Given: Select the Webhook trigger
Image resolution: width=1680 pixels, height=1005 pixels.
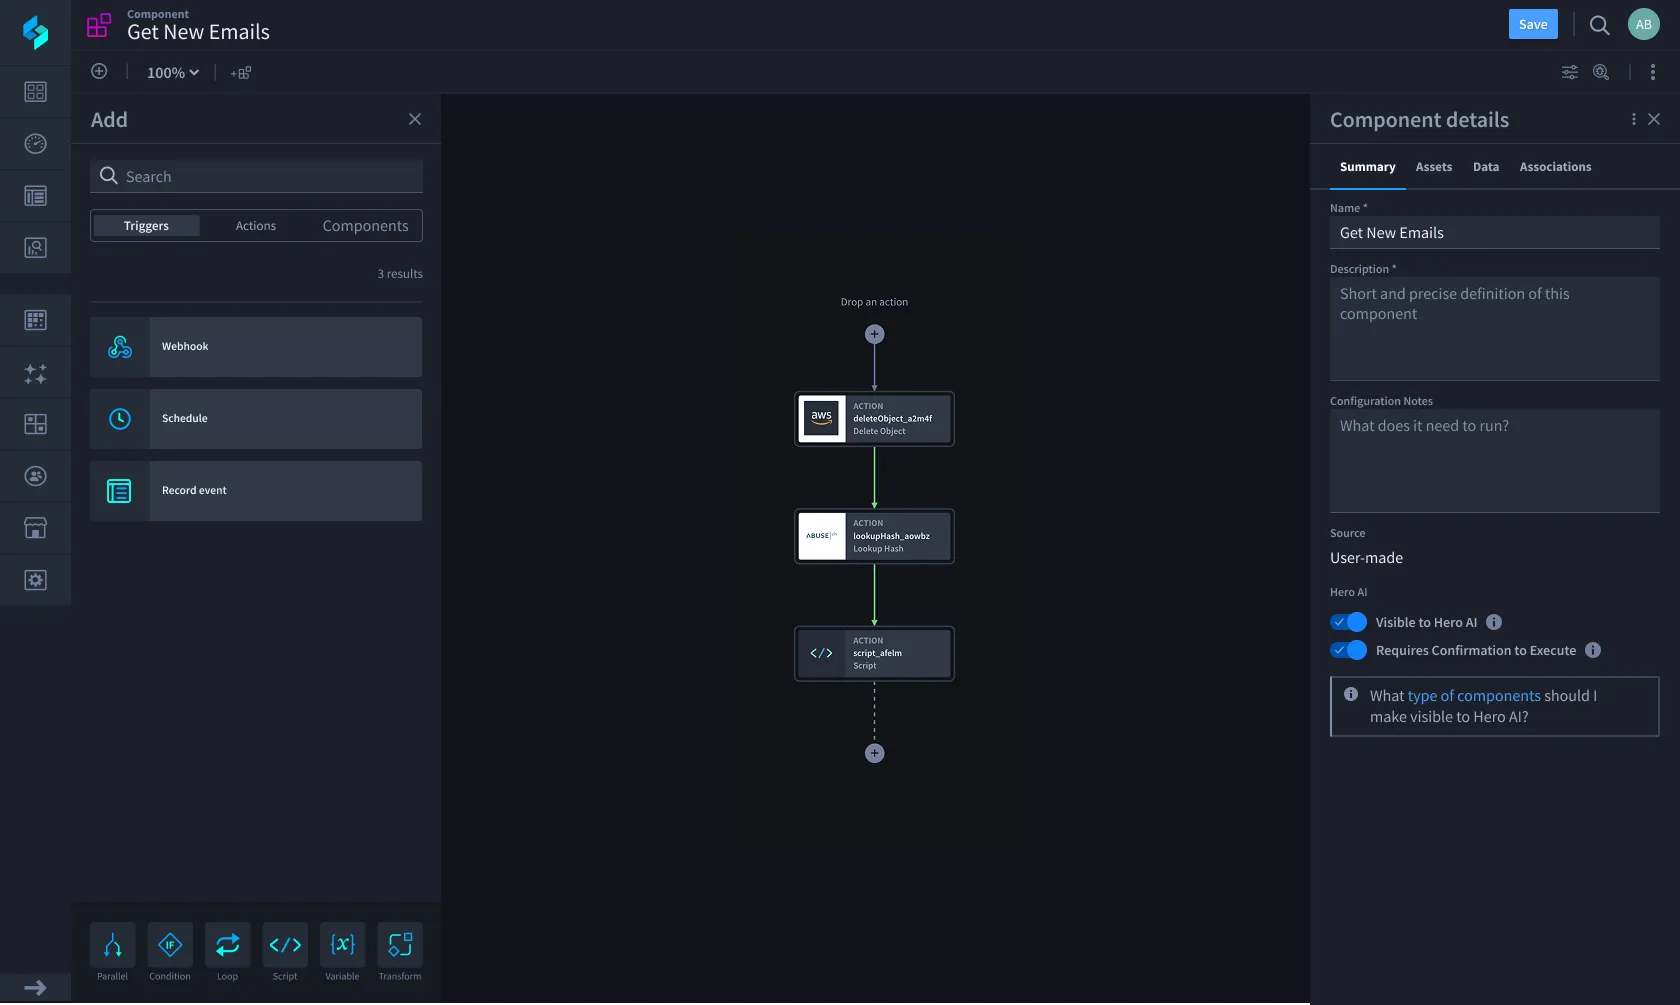Looking at the screenshot, I should point(256,347).
